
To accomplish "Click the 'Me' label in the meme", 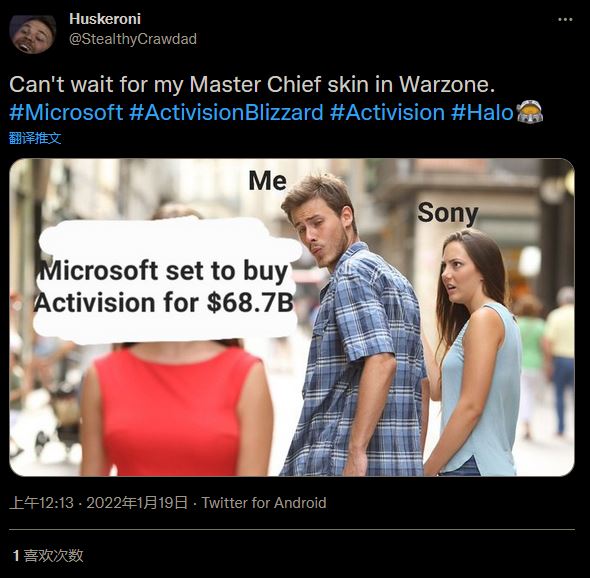I will pos(268,181).
